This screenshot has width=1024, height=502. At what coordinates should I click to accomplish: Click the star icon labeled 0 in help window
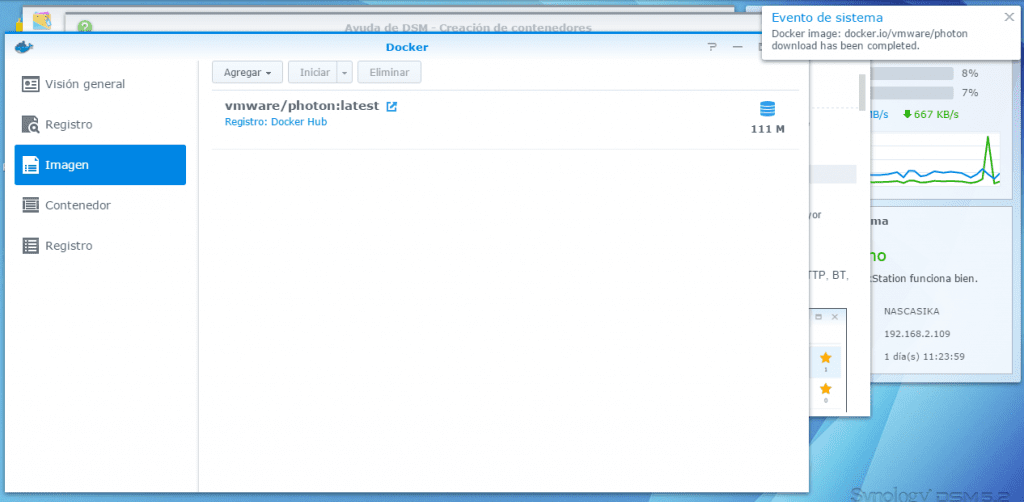coord(825,389)
